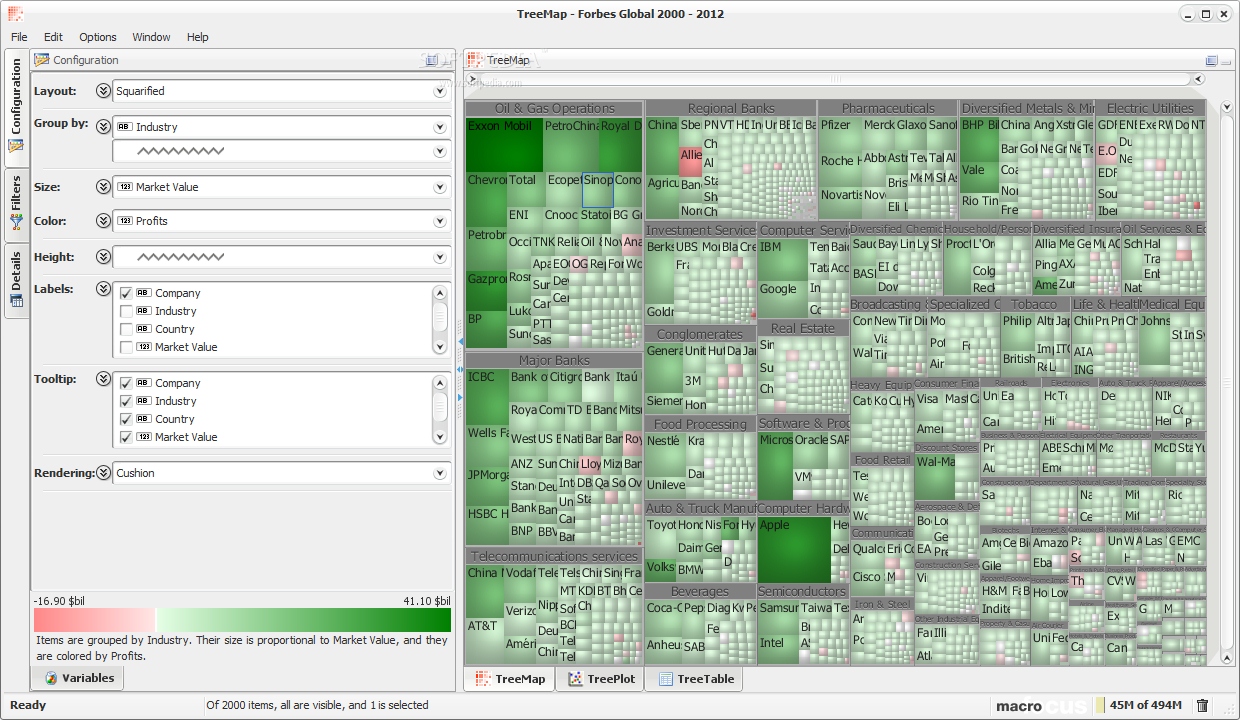
Task: Check Market Value in the Labels list
Action: [x=126, y=347]
